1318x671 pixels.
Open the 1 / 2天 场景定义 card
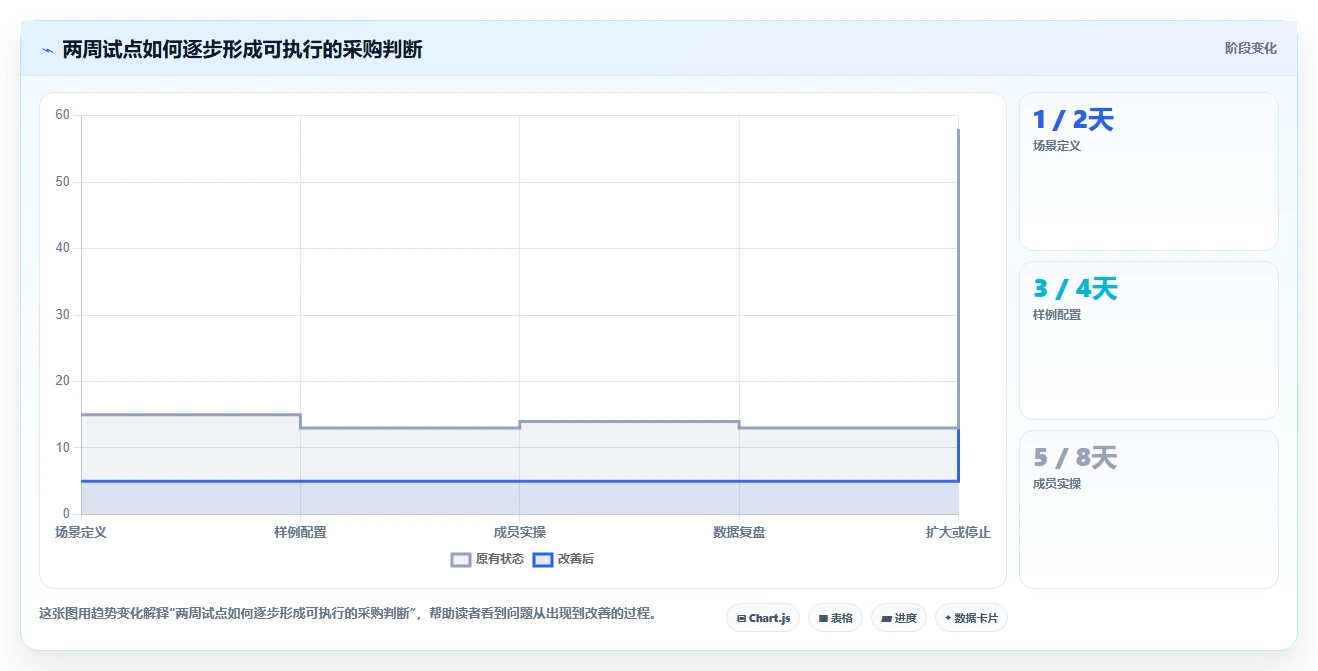[1148, 171]
